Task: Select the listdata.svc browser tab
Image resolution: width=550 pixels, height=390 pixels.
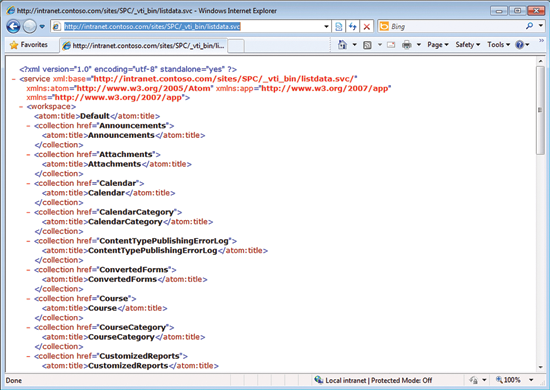Action: tap(144, 46)
